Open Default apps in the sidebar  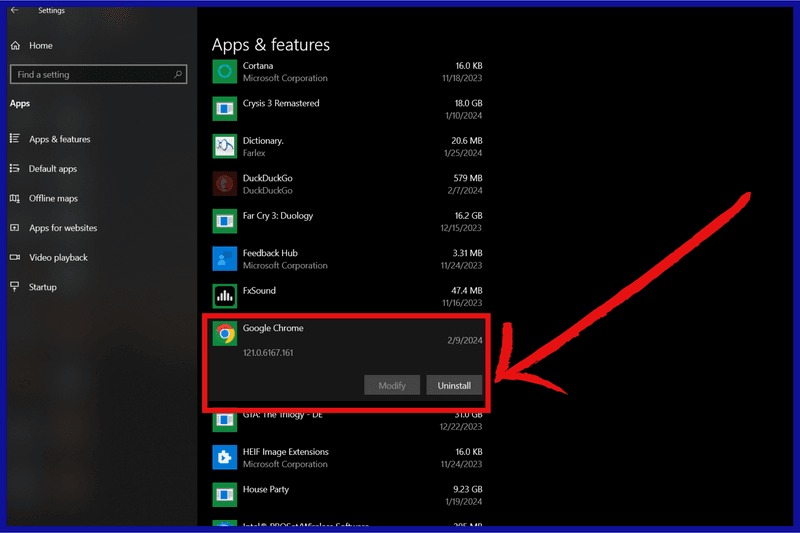52,169
